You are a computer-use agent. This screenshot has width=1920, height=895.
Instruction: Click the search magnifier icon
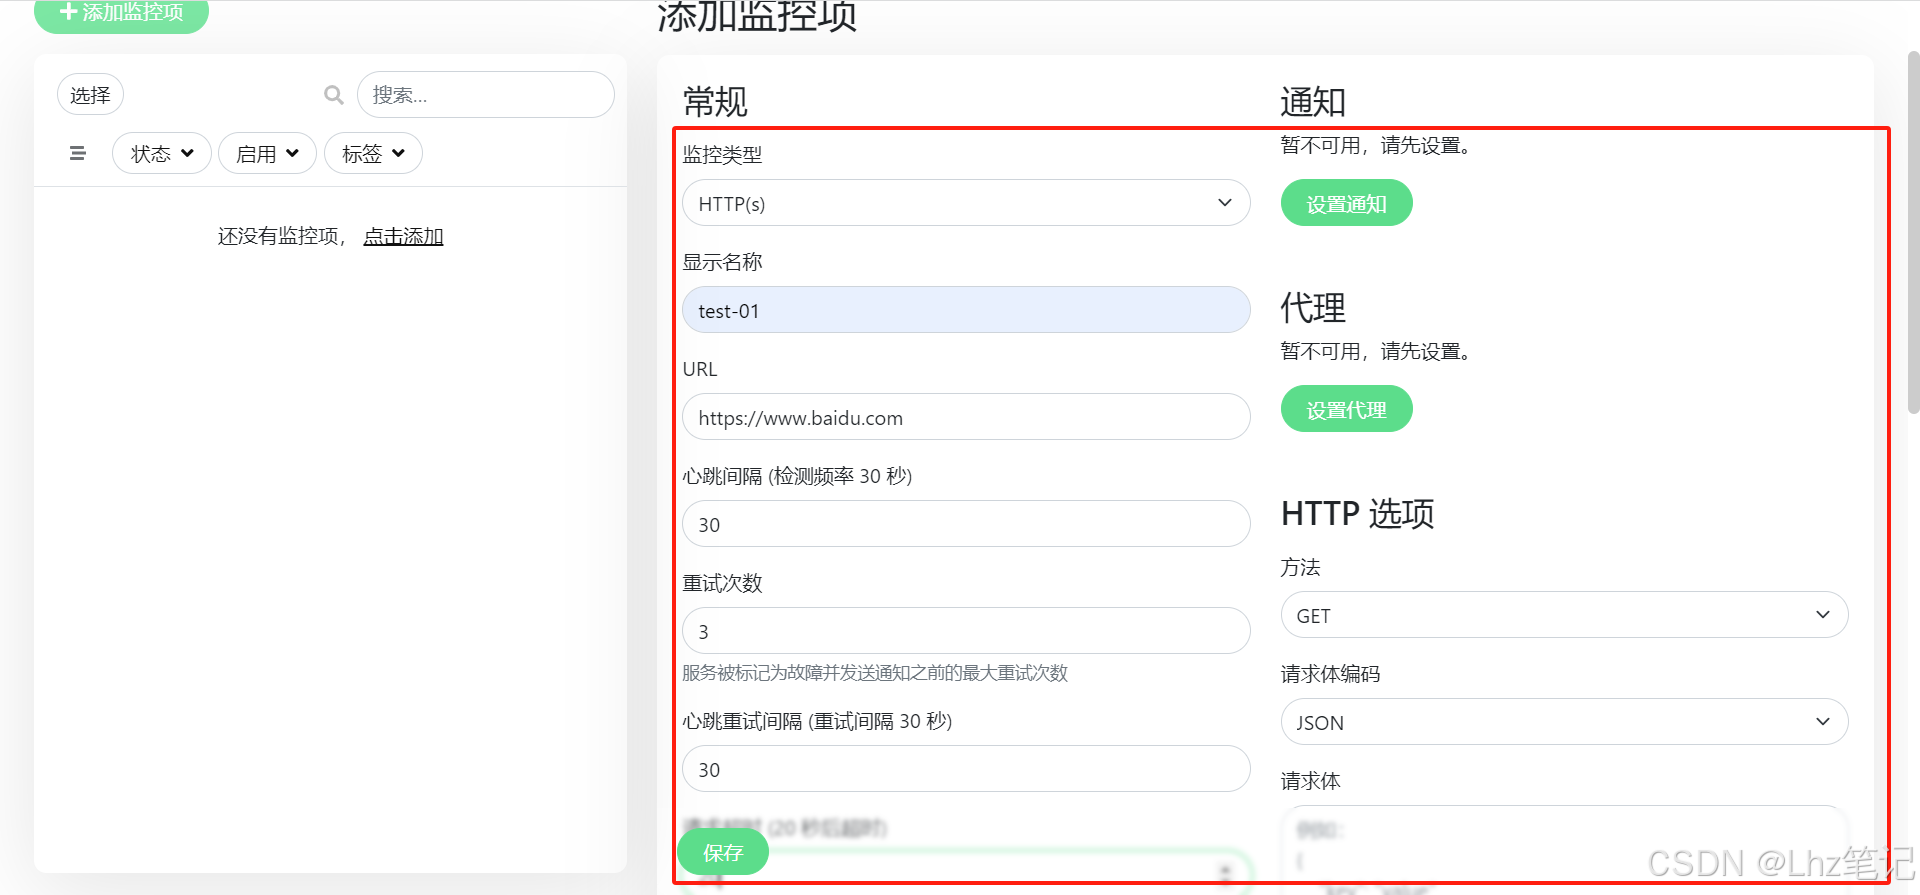(x=334, y=95)
